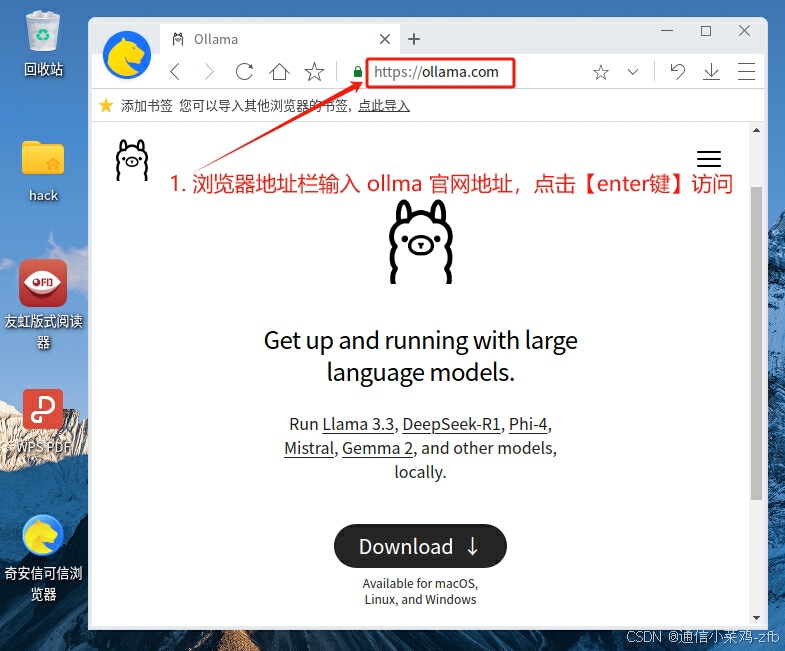Screen dimensions: 785x651
Task: Expand the dropdown chevron next to bookmark star
Action: pos(633,72)
